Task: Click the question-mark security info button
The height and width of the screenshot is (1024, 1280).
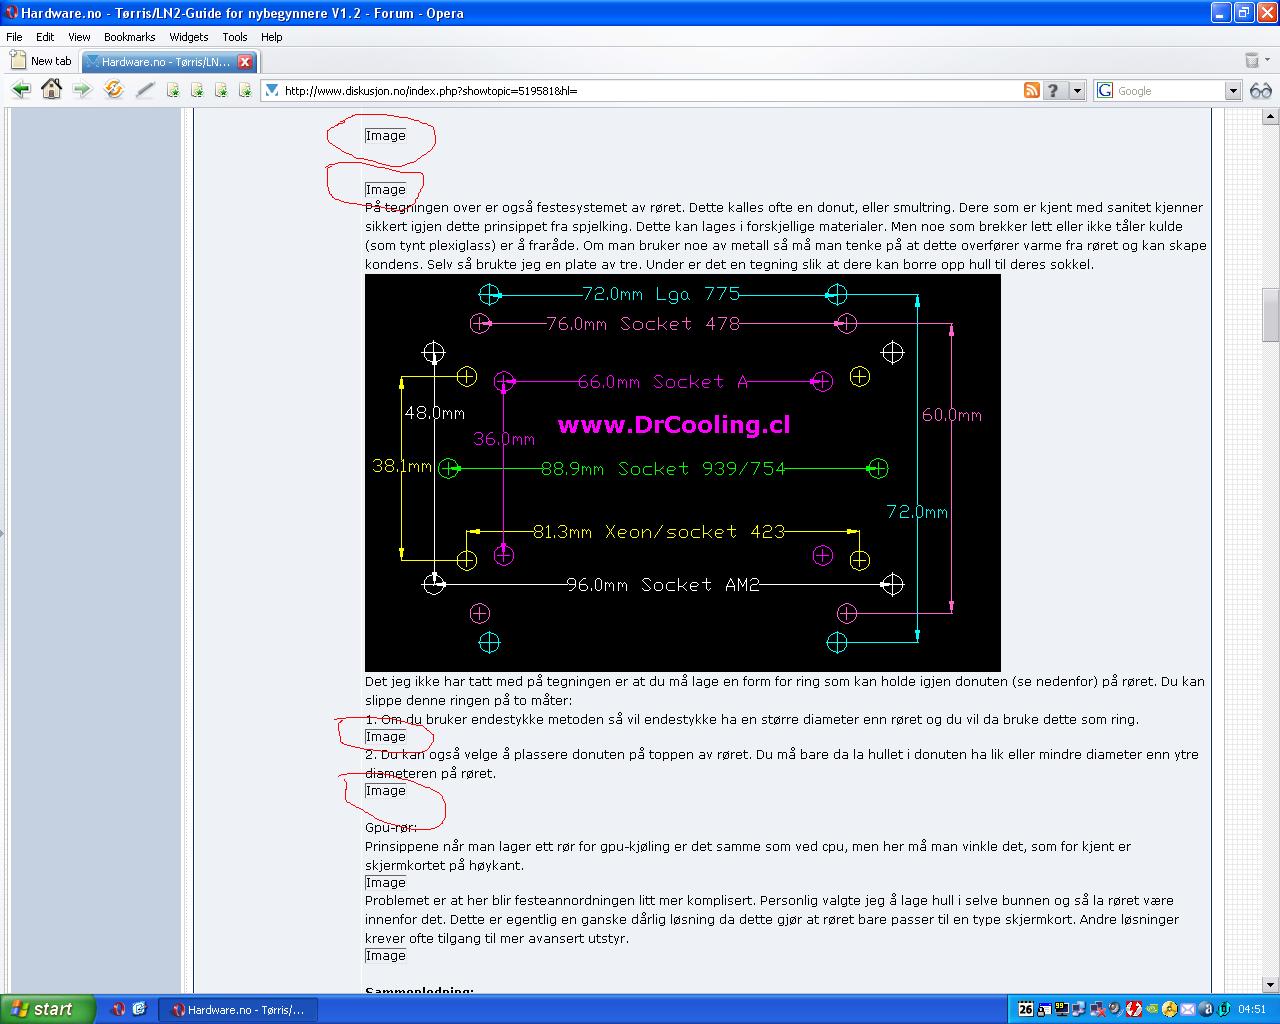Action: pos(1054,90)
